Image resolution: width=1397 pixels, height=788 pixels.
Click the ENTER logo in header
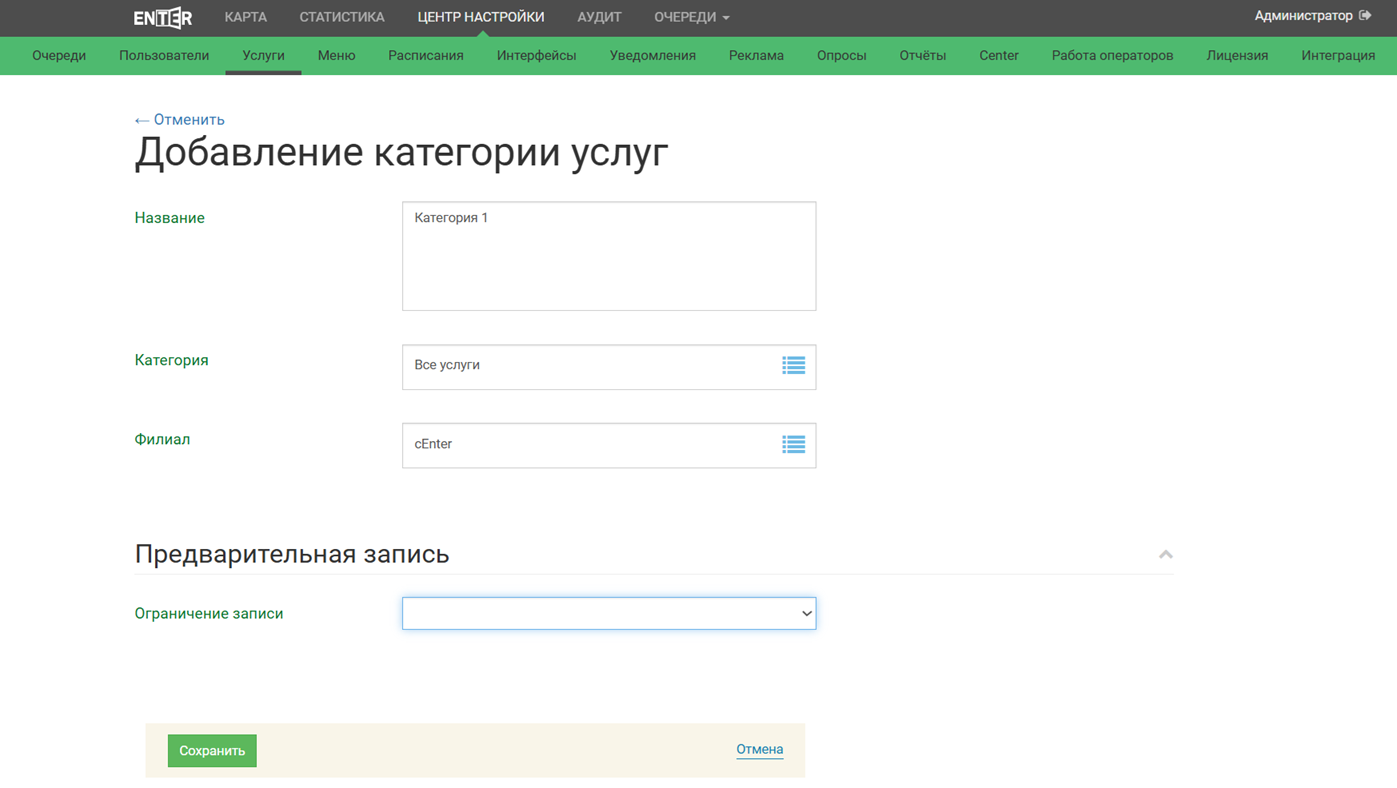click(x=163, y=17)
